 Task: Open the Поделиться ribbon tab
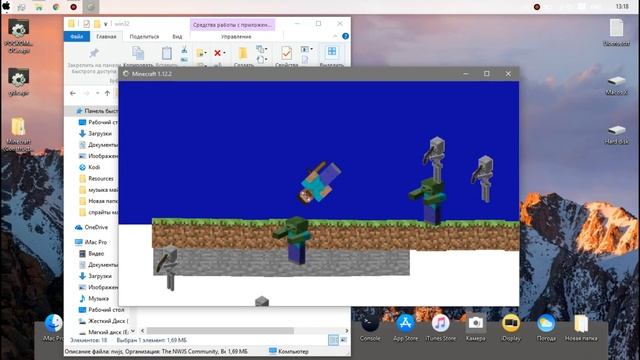pyautogui.click(x=144, y=36)
